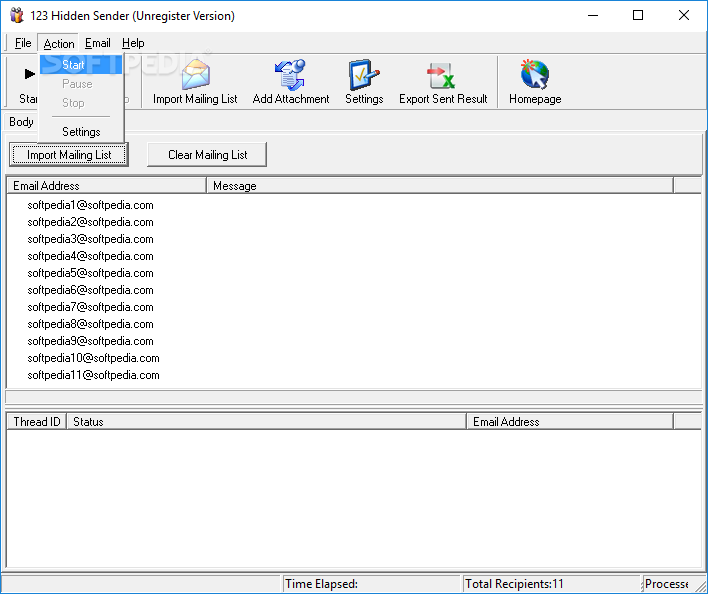Click the Add Attachment toolbar icon
This screenshot has height=594, width=708.
click(290, 74)
